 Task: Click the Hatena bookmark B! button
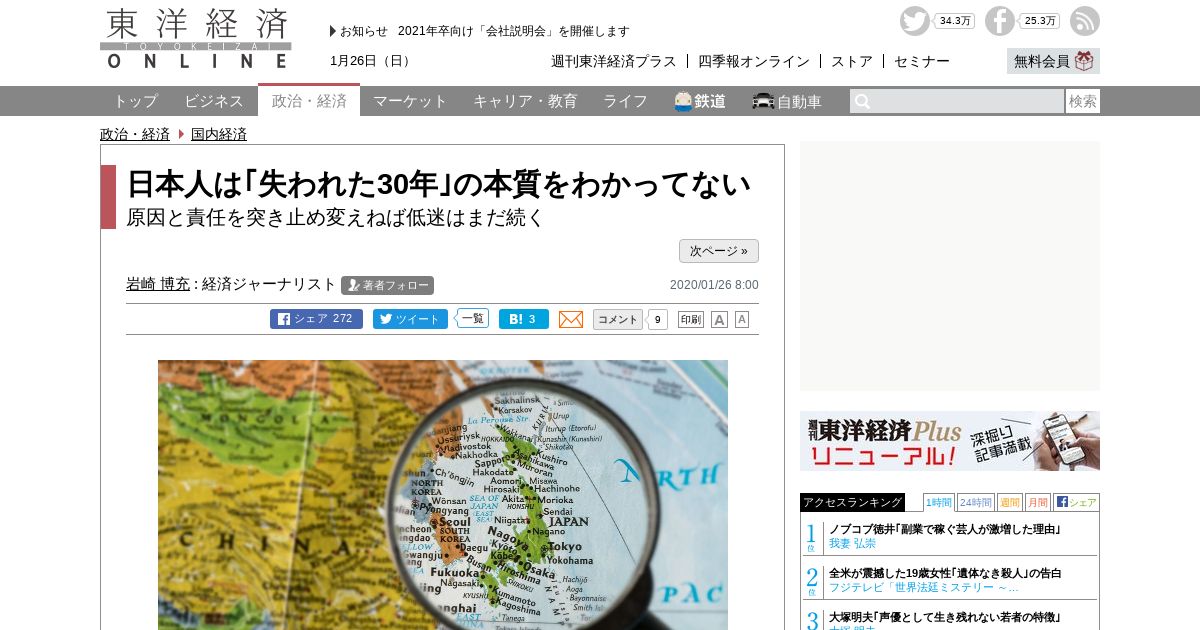pos(524,319)
